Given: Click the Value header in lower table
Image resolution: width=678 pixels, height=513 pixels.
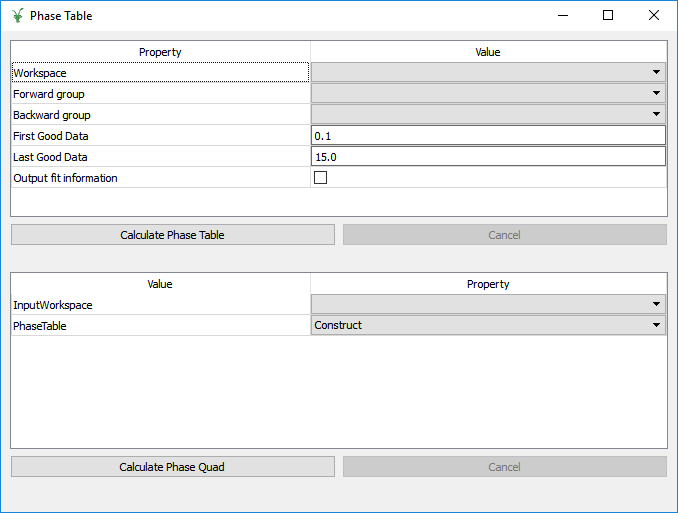Looking at the screenshot, I should click(x=160, y=284).
